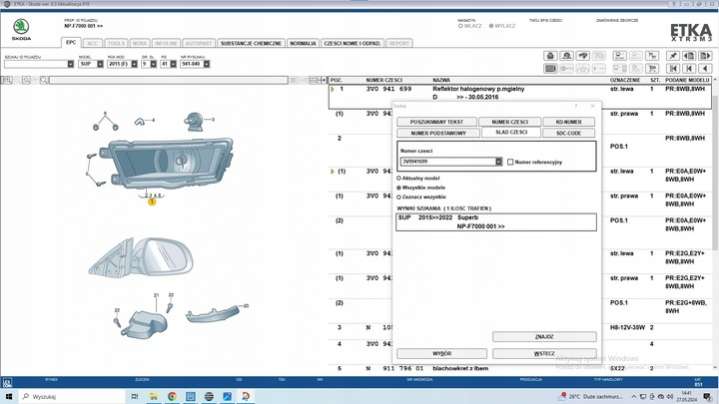The height and width of the screenshot is (404, 719).
Task: Select the 'WŁĄCZ' radio button at top
Action: coord(461,26)
